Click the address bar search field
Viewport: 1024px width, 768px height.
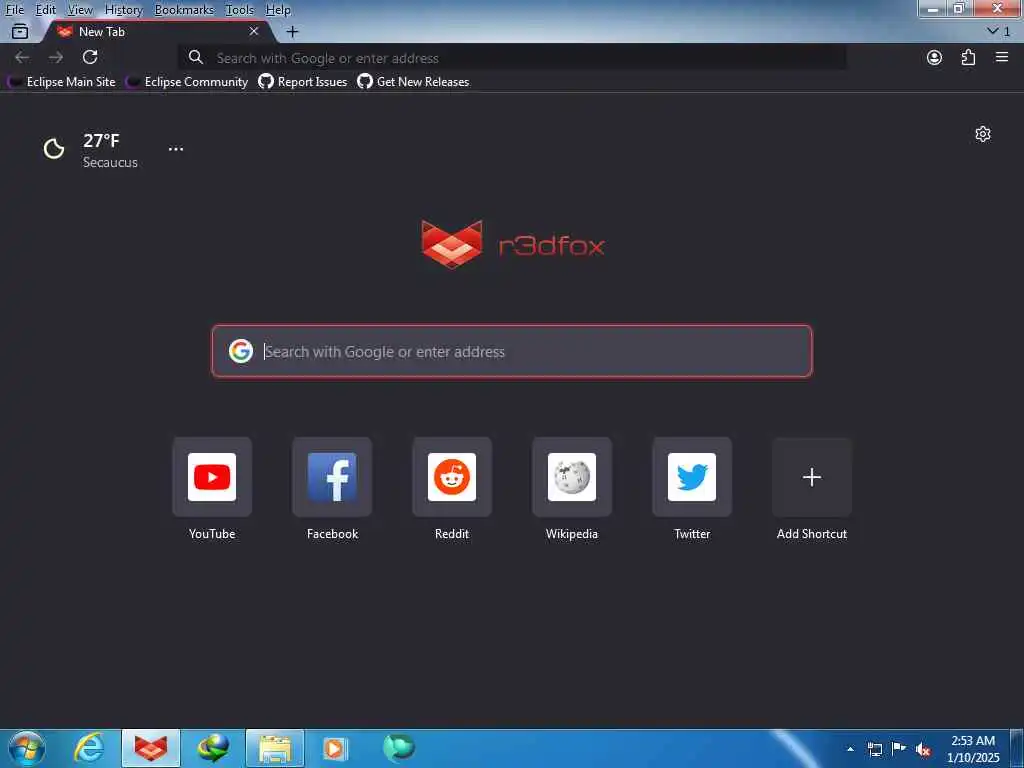[513, 57]
